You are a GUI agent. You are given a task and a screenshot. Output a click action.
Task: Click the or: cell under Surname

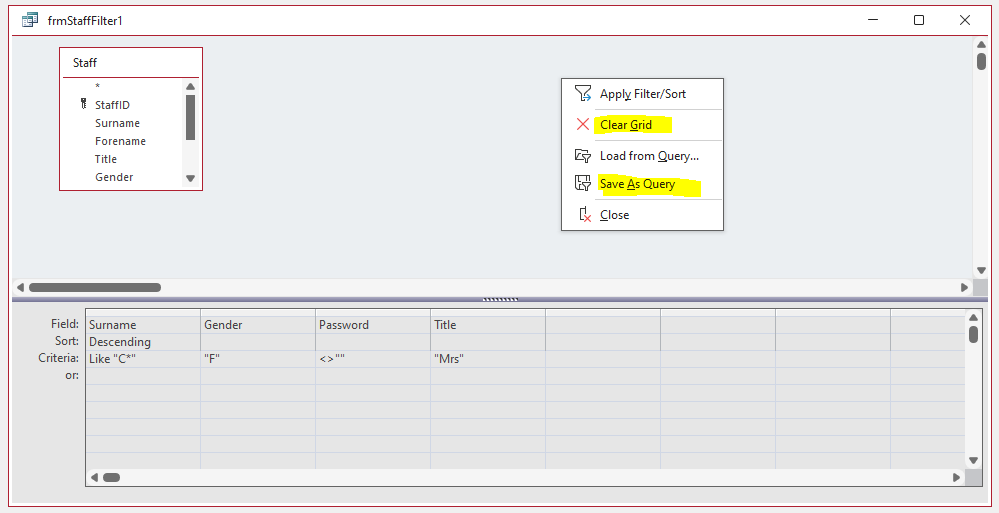[143, 376]
